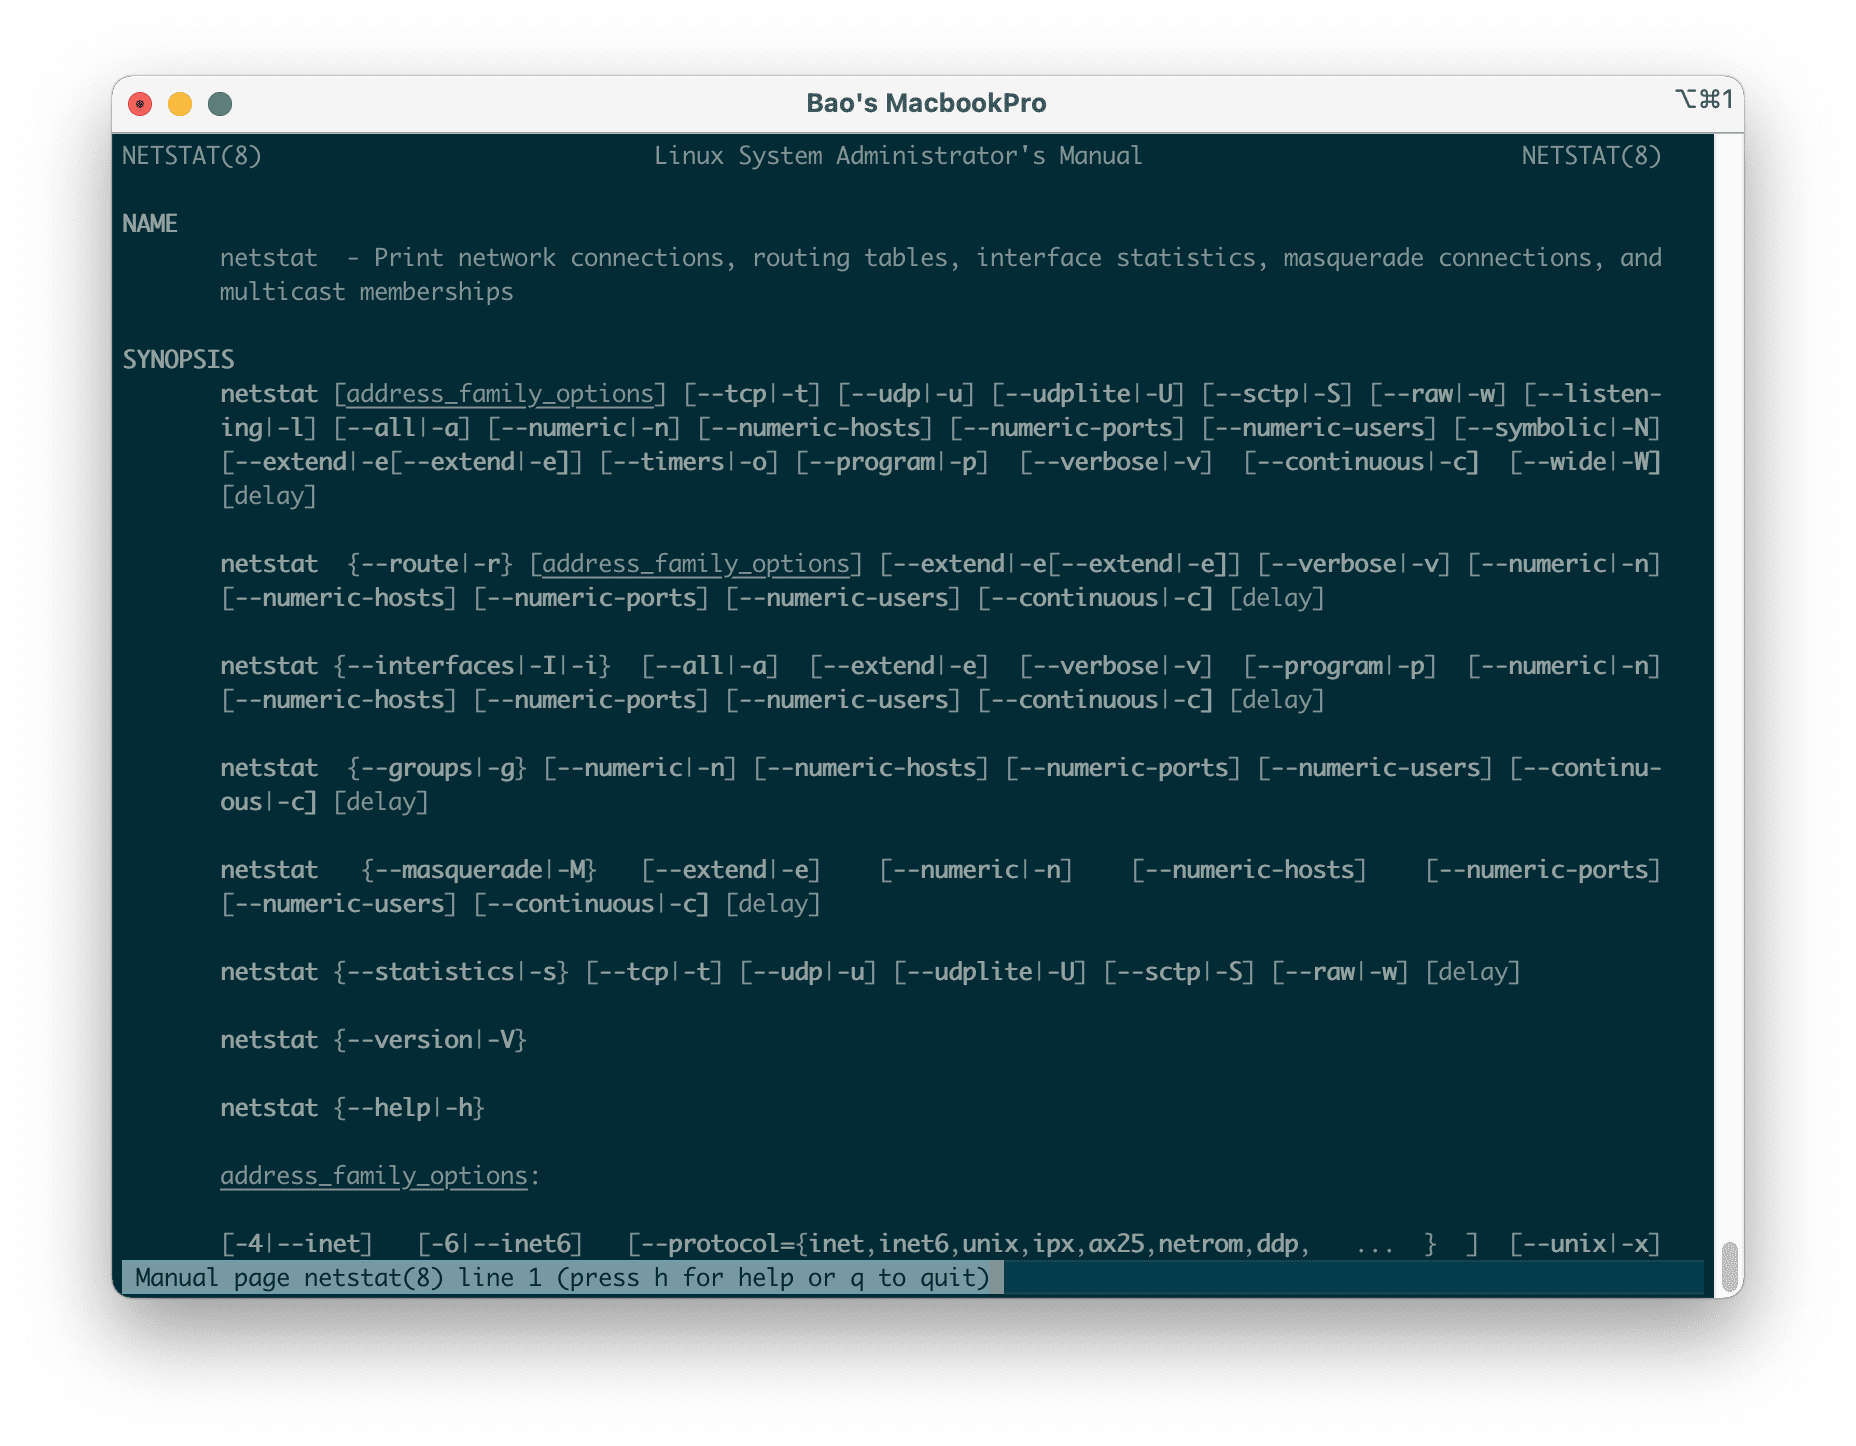Click the SYNOPSIS section heading

(178, 360)
